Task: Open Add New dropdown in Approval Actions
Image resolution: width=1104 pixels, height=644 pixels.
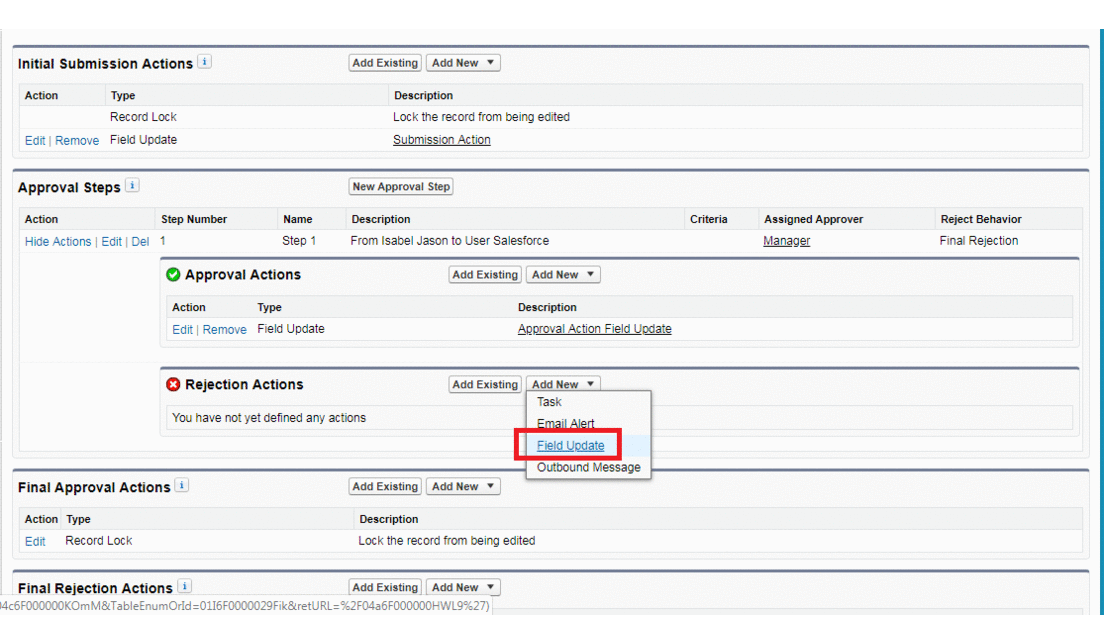Action: tap(563, 275)
